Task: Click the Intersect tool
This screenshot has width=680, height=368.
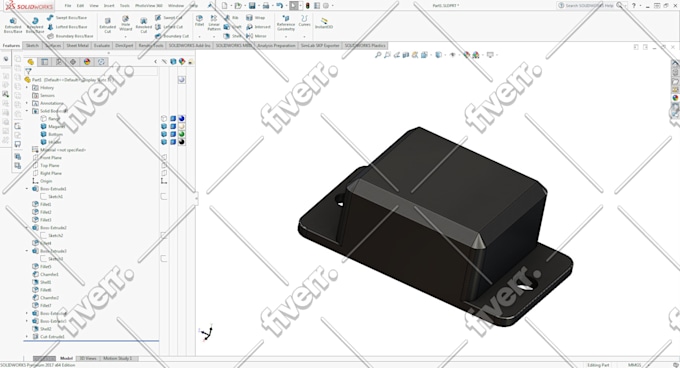Action: 258,27
